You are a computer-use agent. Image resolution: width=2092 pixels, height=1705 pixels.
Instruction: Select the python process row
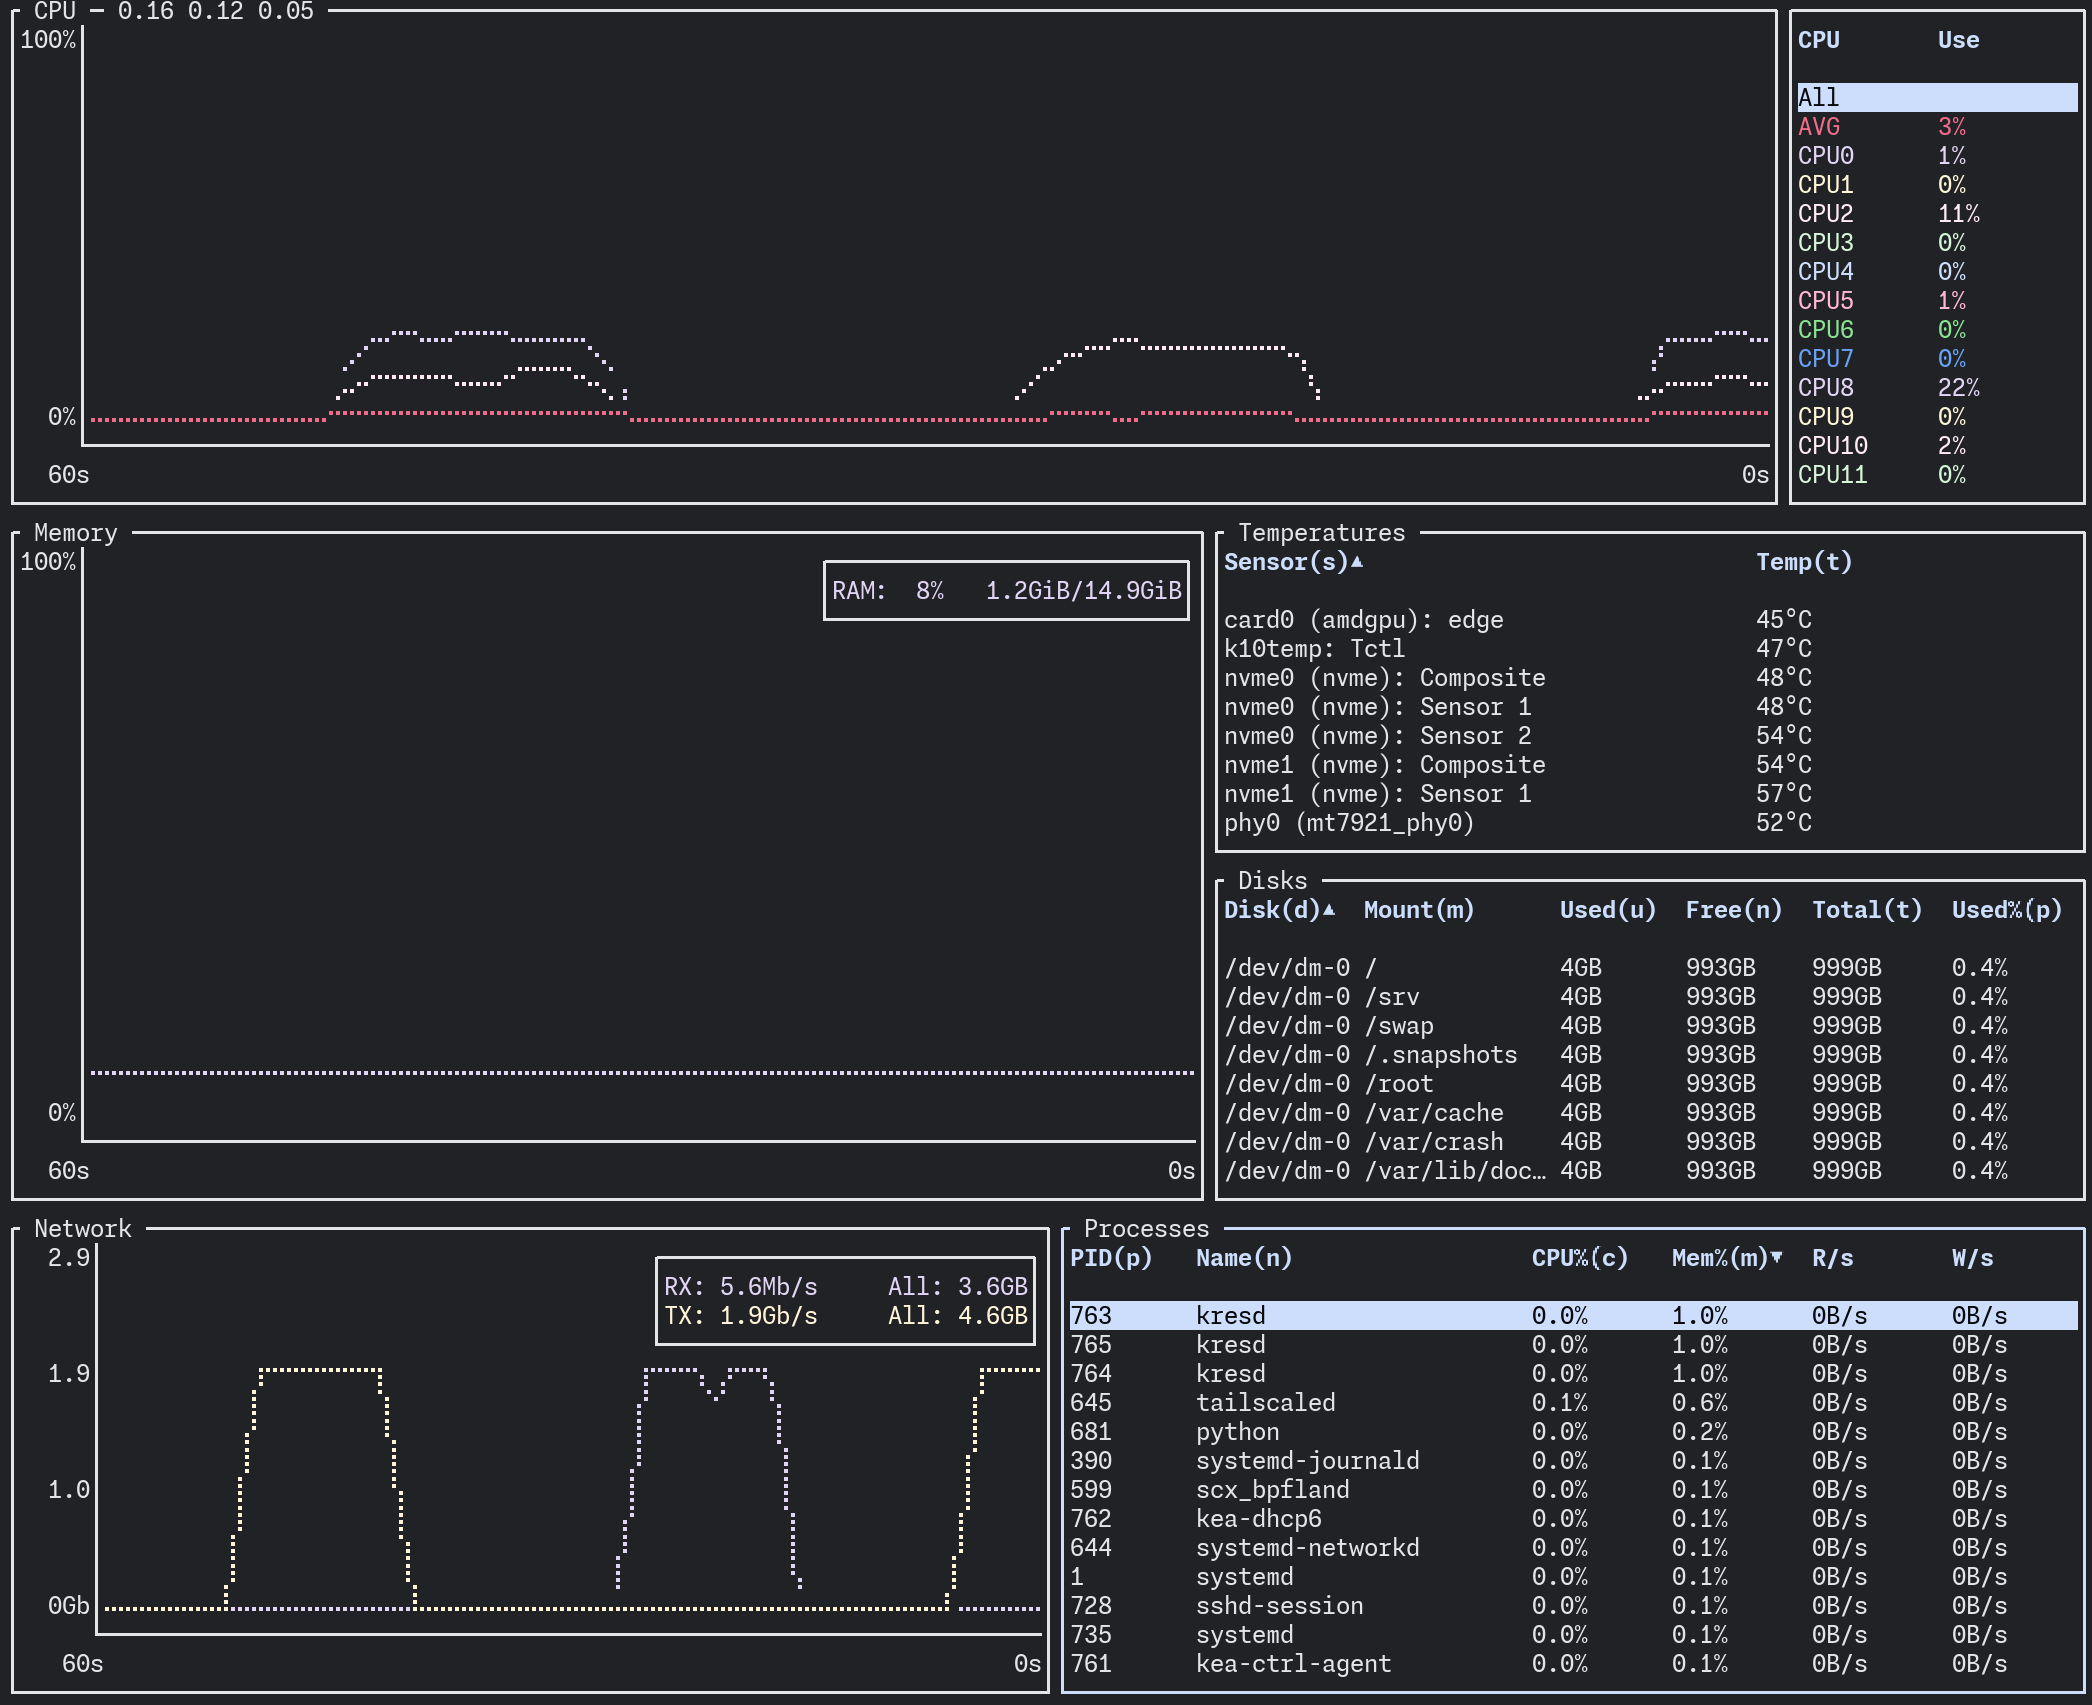point(1237,1432)
